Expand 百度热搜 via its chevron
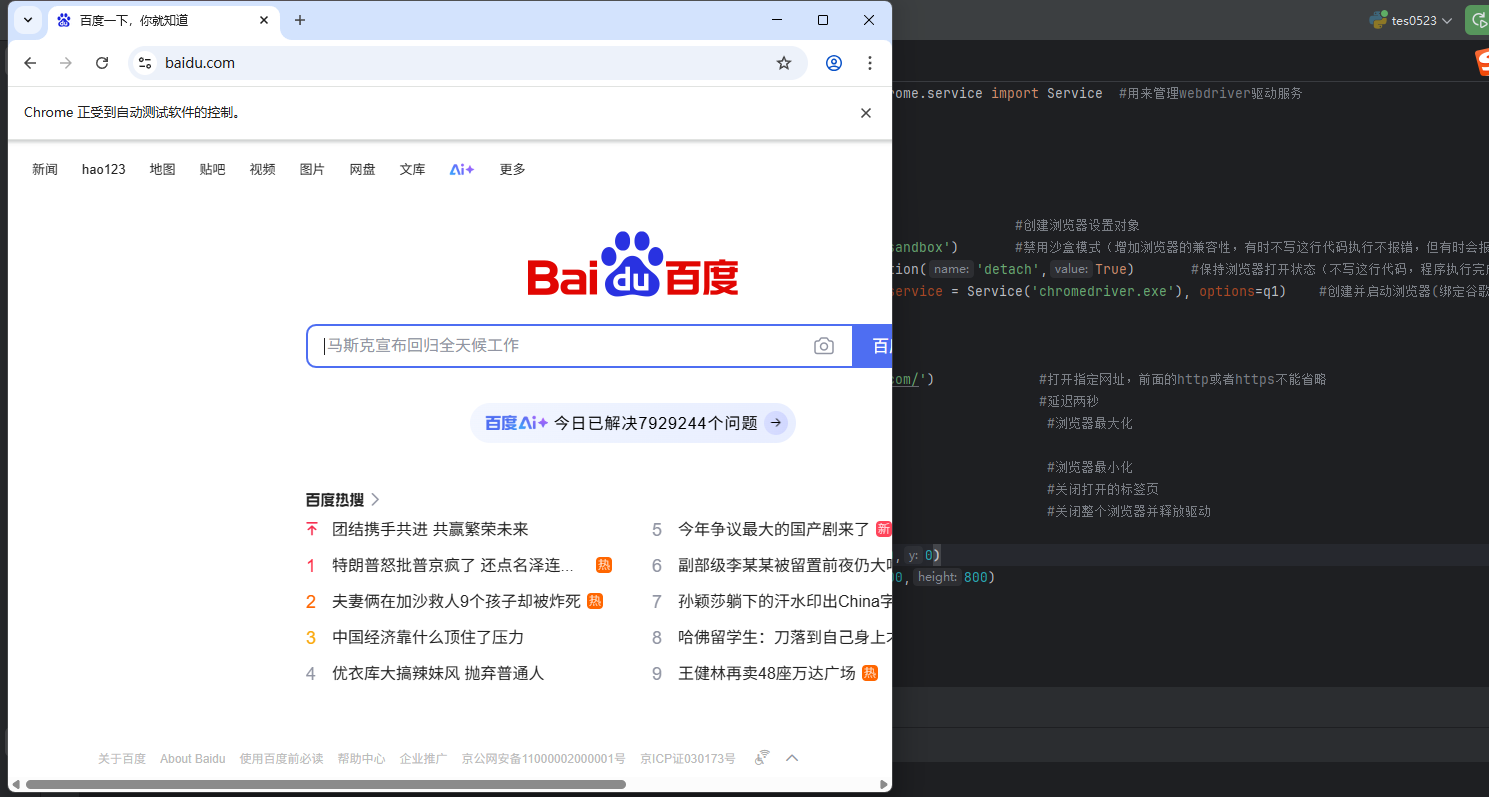 (x=376, y=500)
